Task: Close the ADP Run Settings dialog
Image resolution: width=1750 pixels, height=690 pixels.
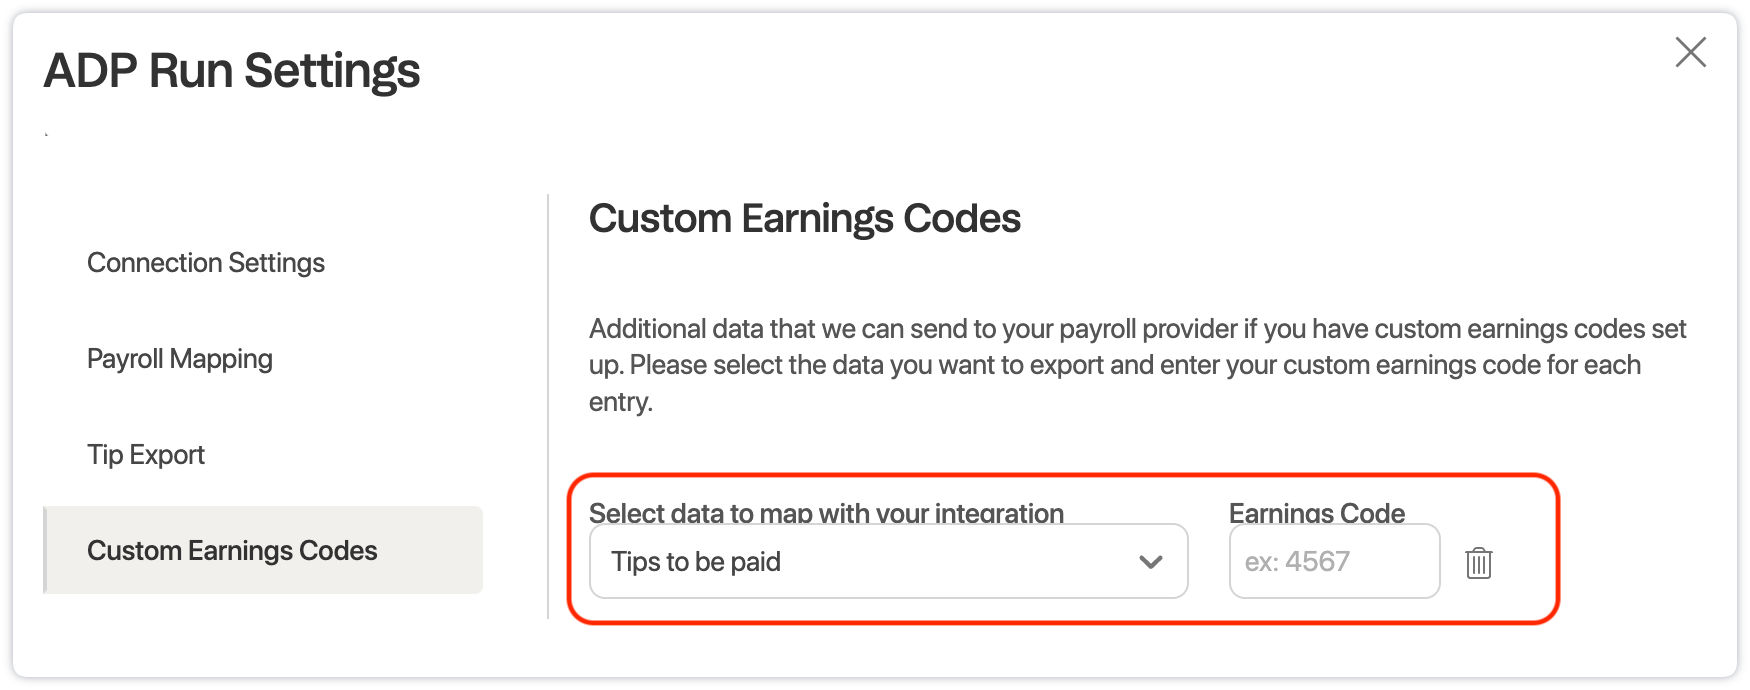Action: tap(1690, 52)
